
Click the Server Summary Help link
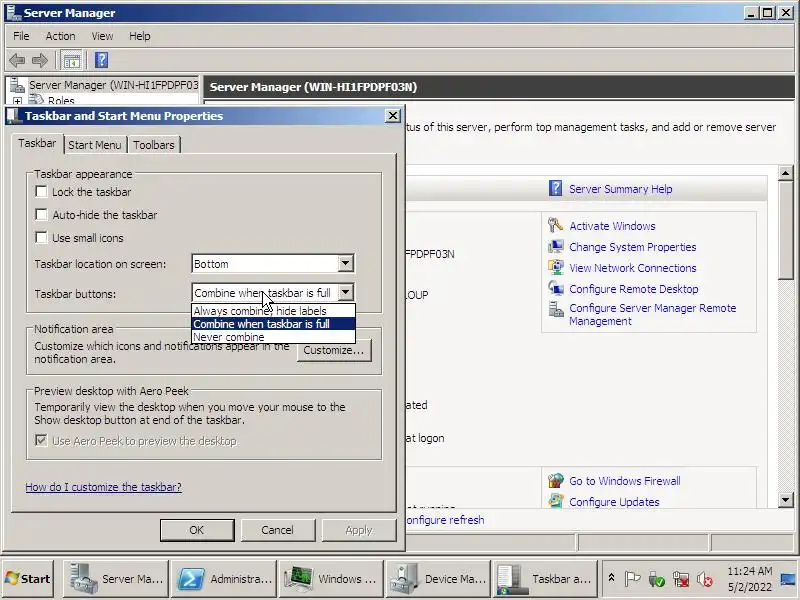tap(620, 189)
